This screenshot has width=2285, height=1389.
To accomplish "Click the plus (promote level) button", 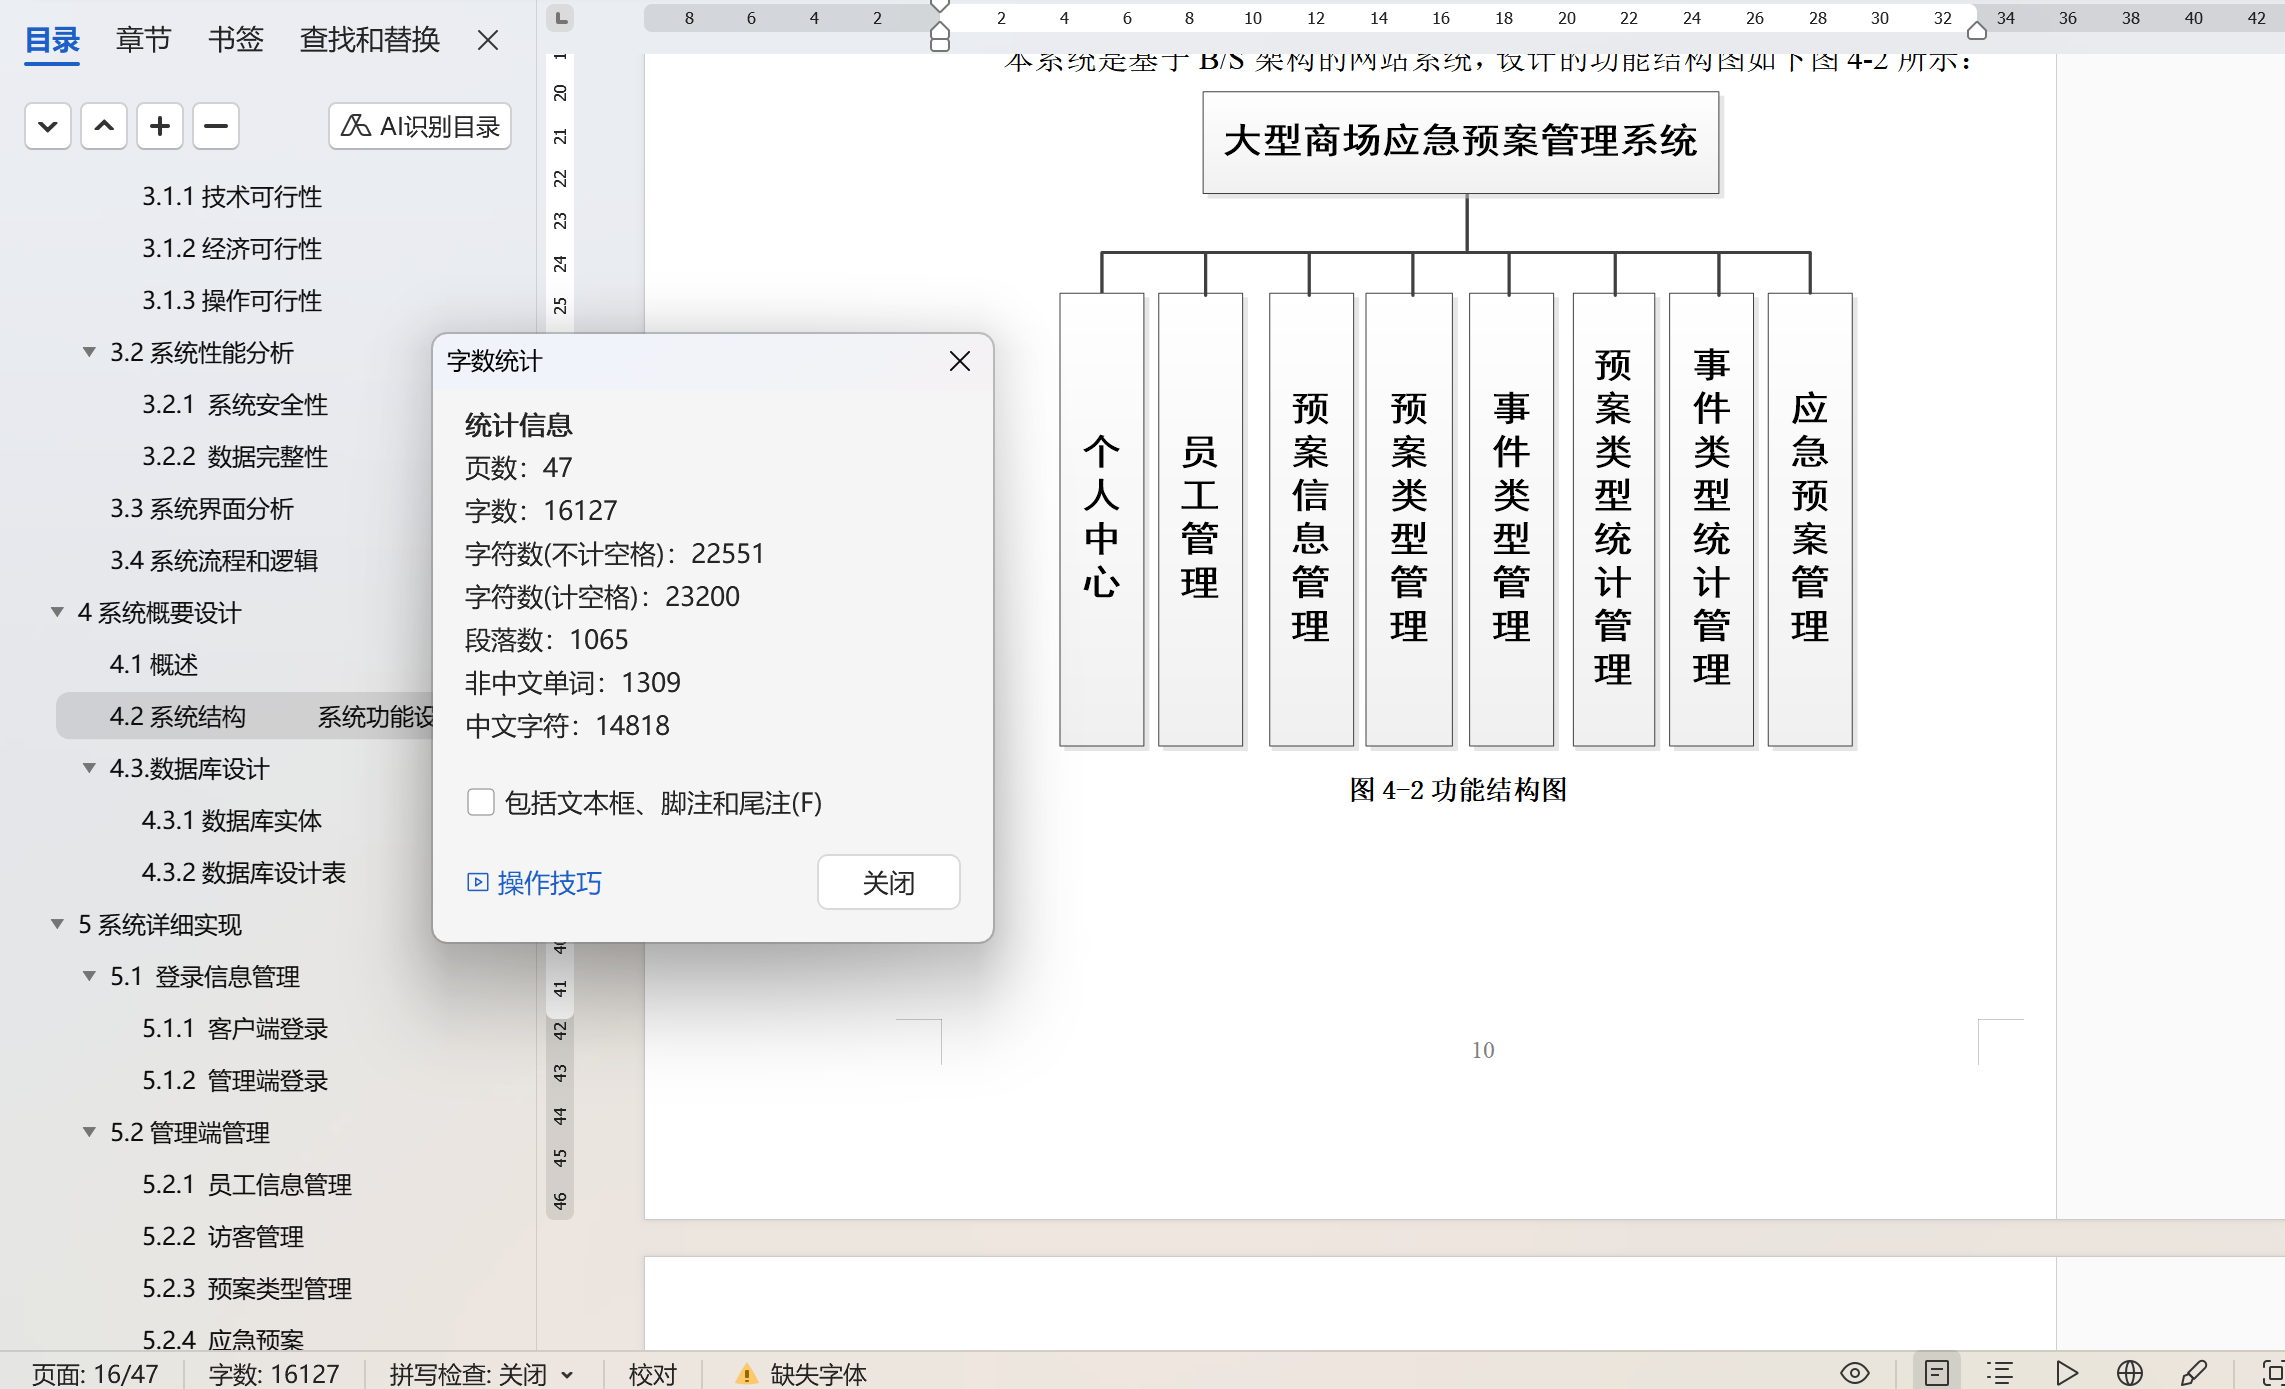I will click(x=160, y=126).
